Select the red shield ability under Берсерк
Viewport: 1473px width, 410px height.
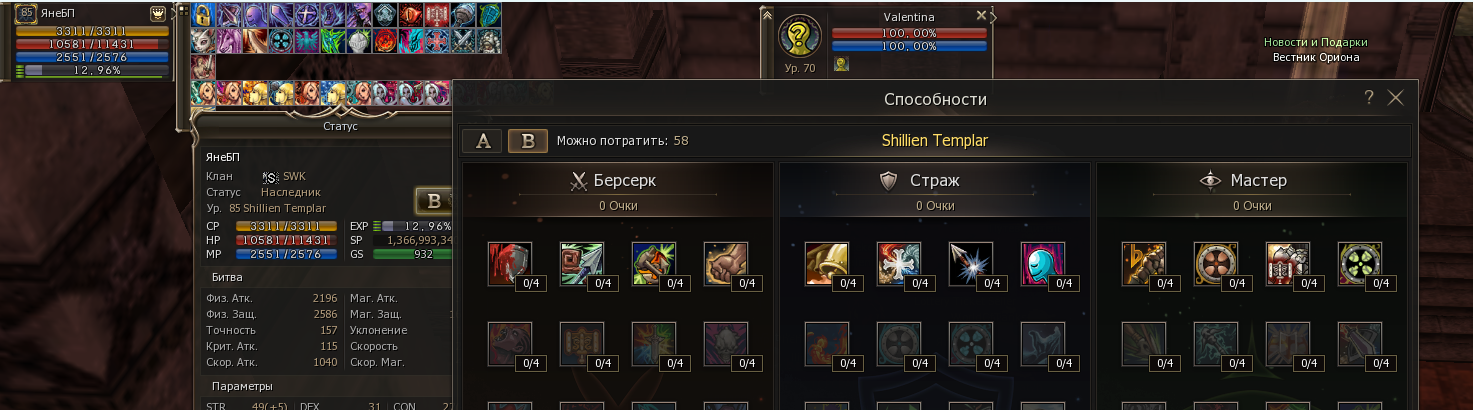[509, 263]
